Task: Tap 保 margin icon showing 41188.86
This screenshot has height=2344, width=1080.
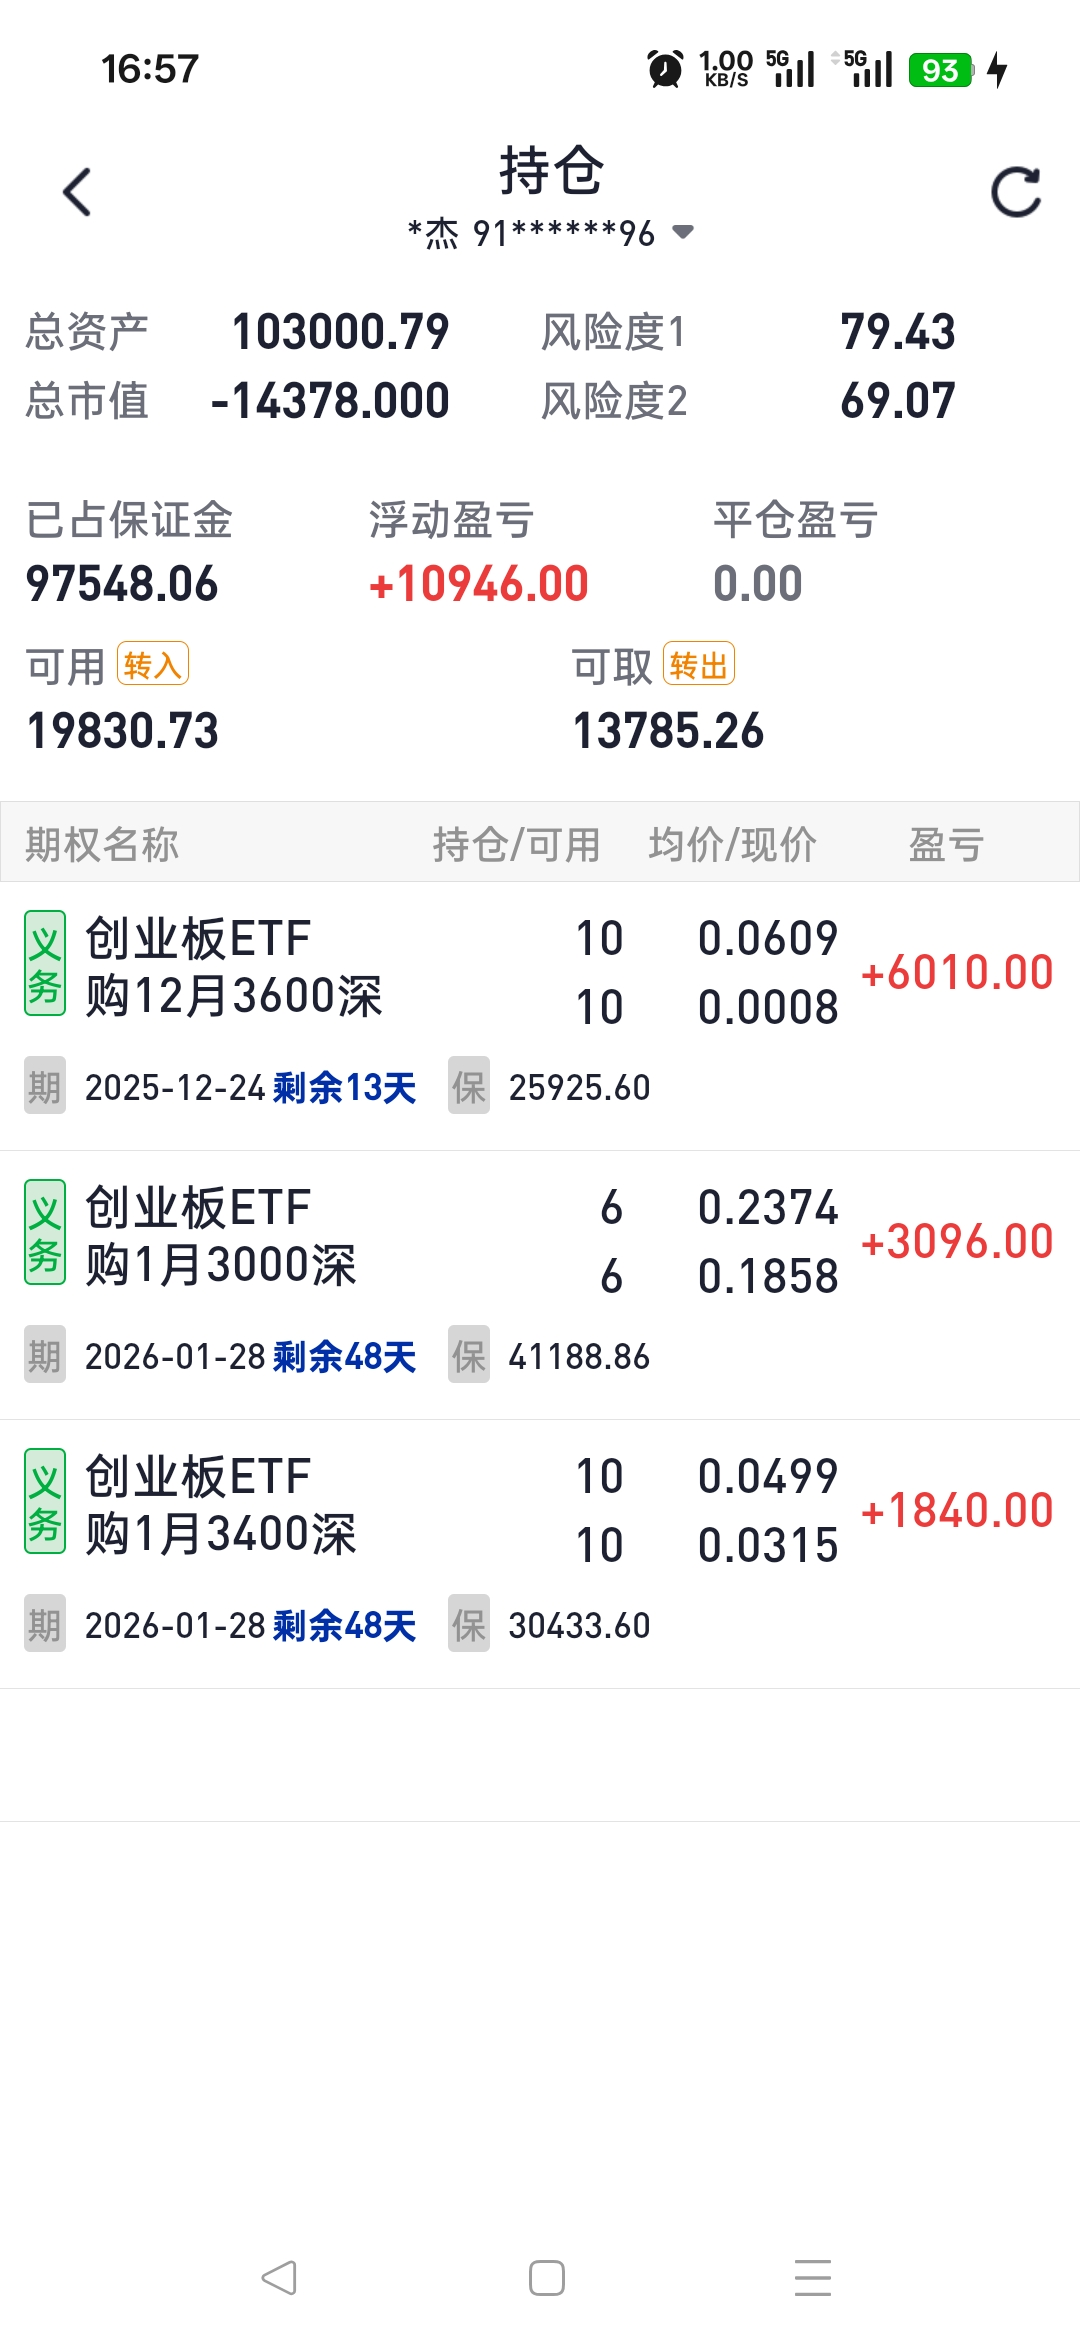Action: [469, 1355]
